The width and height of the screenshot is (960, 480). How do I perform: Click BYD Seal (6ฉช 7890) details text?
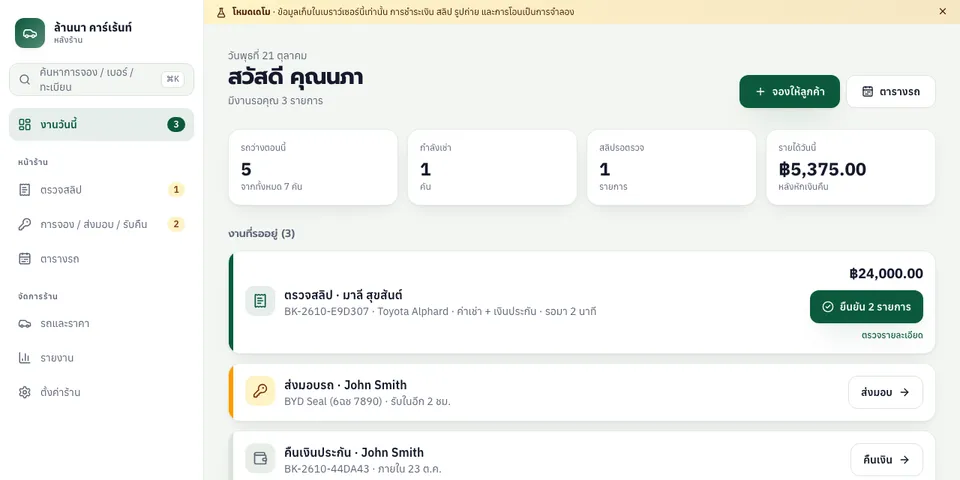pos(367,402)
